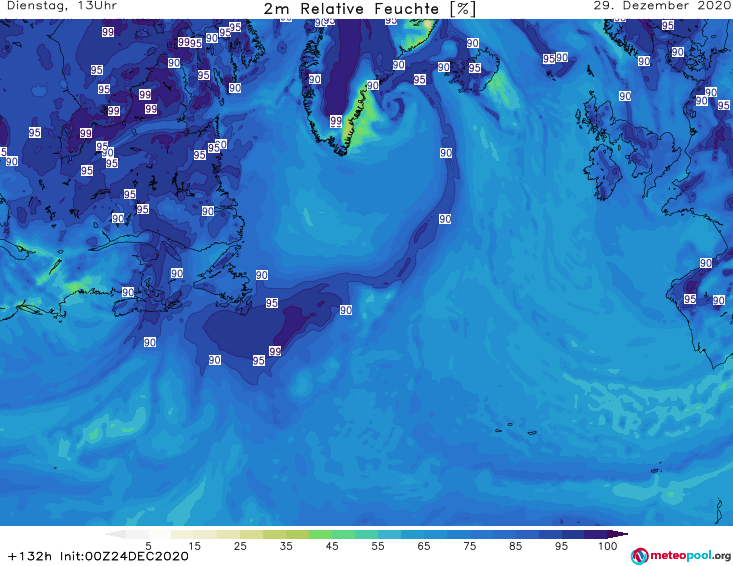
Task: Click the legend tick value 75
Action: [x=469, y=546]
